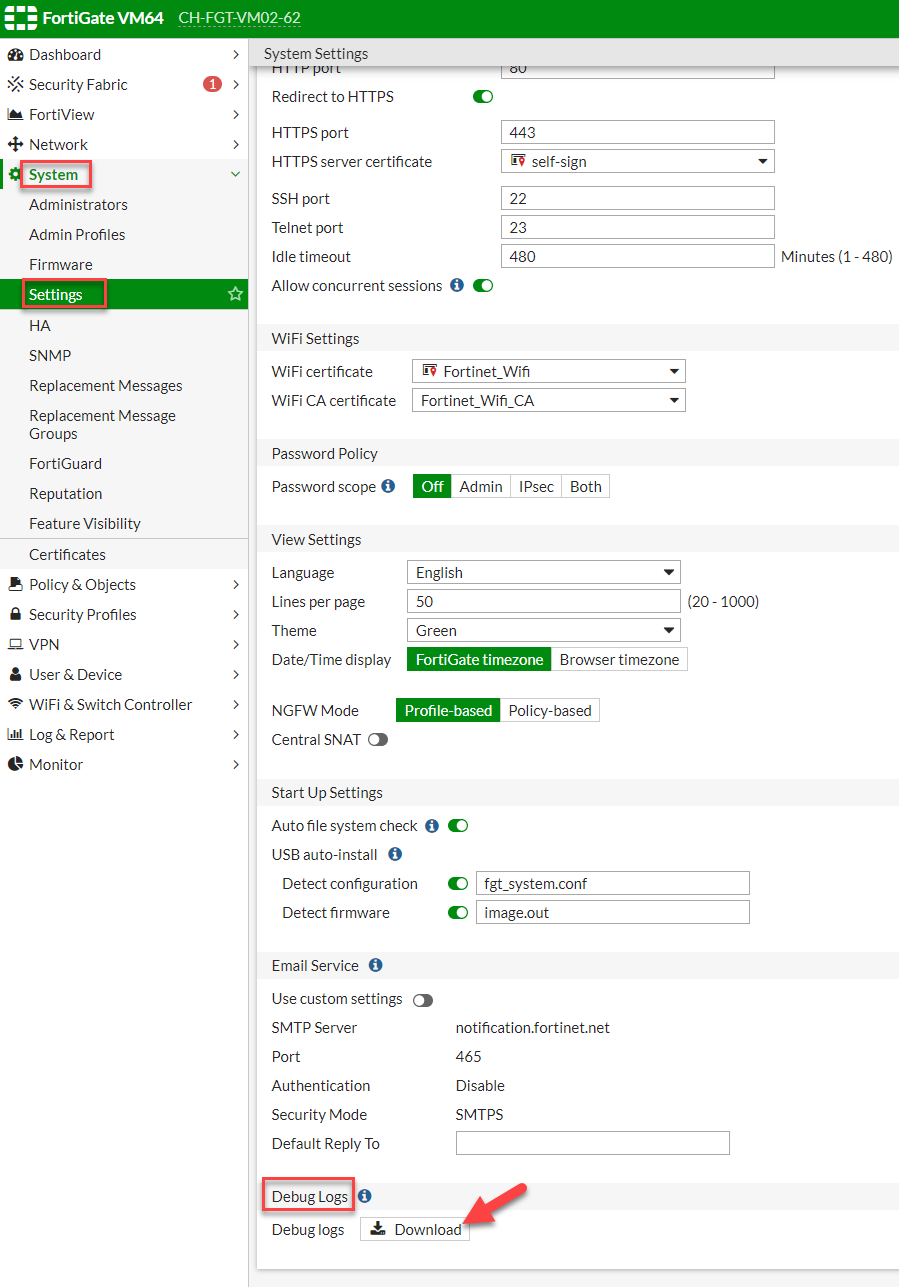
Task: Click info icon beside USB auto-install
Action: click(395, 854)
